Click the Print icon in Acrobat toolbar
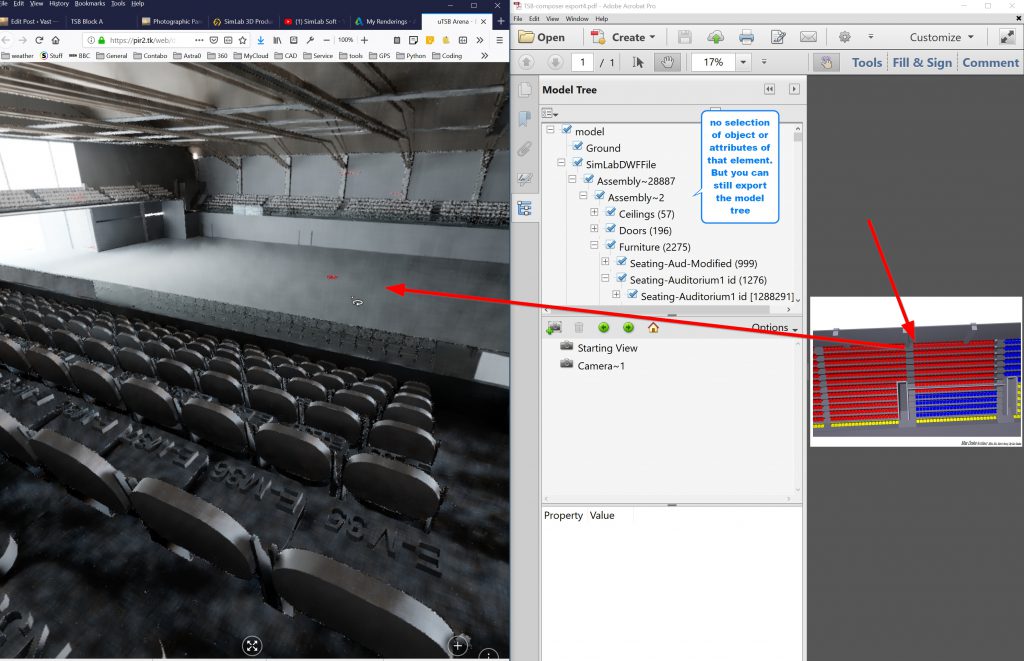This screenshot has width=1024, height=661. click(746, 37)
